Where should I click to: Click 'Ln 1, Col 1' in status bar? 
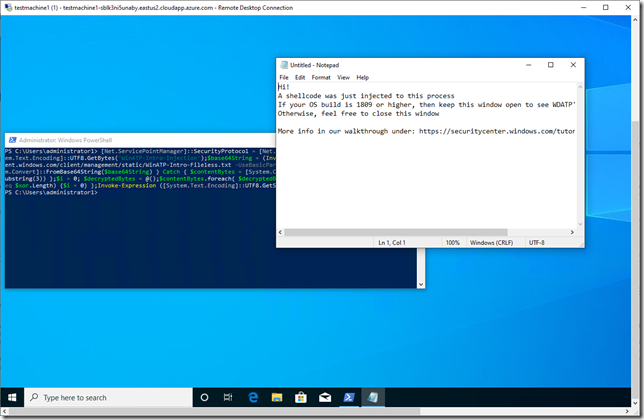392,243
